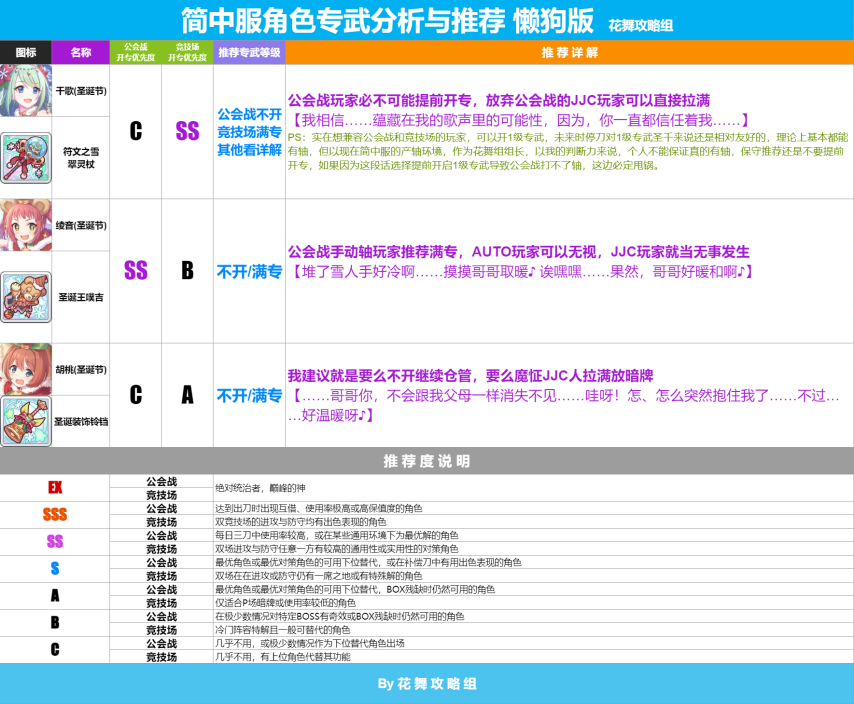The image size is (854, 704).
Task: Click the 公会战 label in the EX row
Action: pyautogui.click(x=161, y=481)
